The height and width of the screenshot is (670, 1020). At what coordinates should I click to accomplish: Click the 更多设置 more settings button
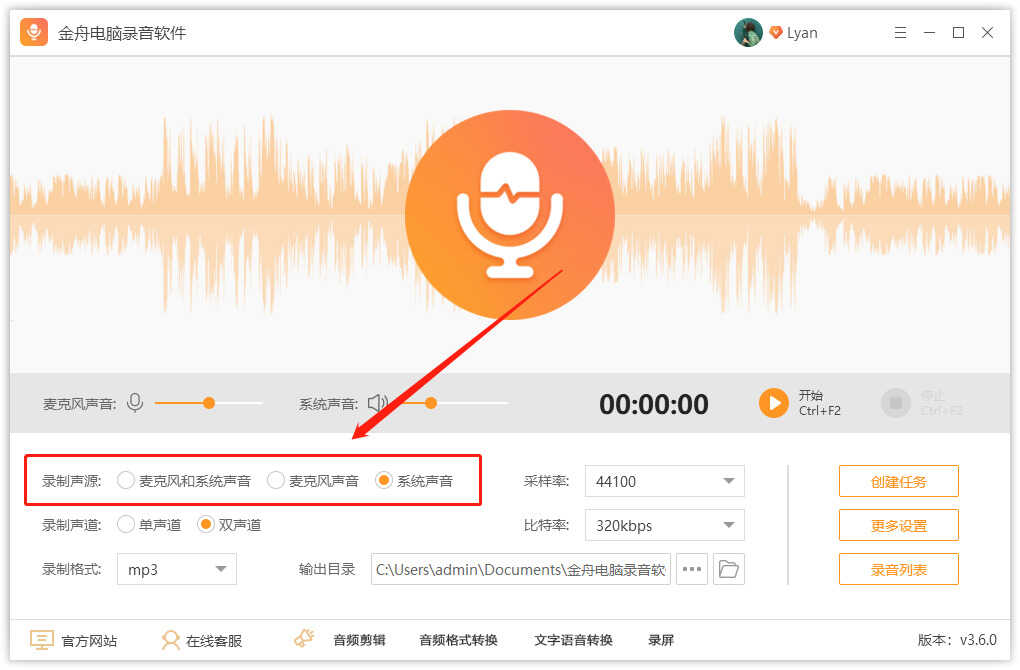(x=898, y=525)
